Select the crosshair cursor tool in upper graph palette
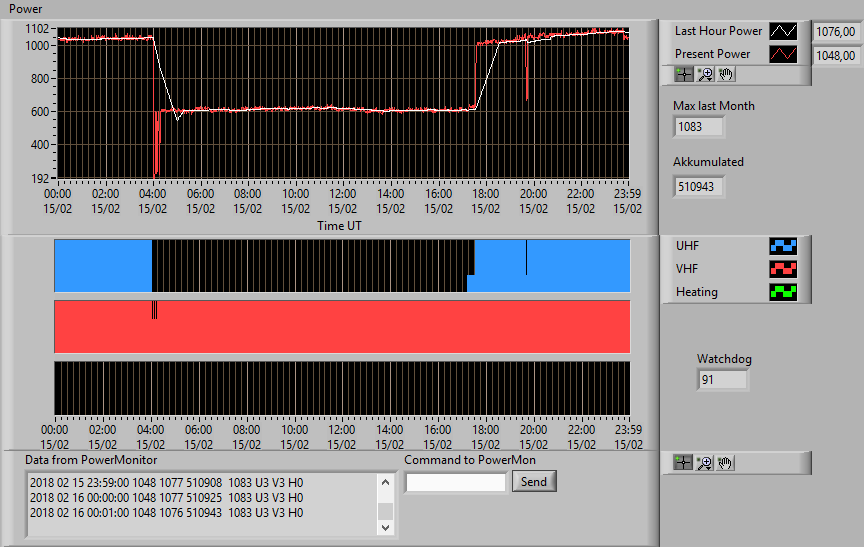This screenshot has width=864, height=547. click(684, 74)
